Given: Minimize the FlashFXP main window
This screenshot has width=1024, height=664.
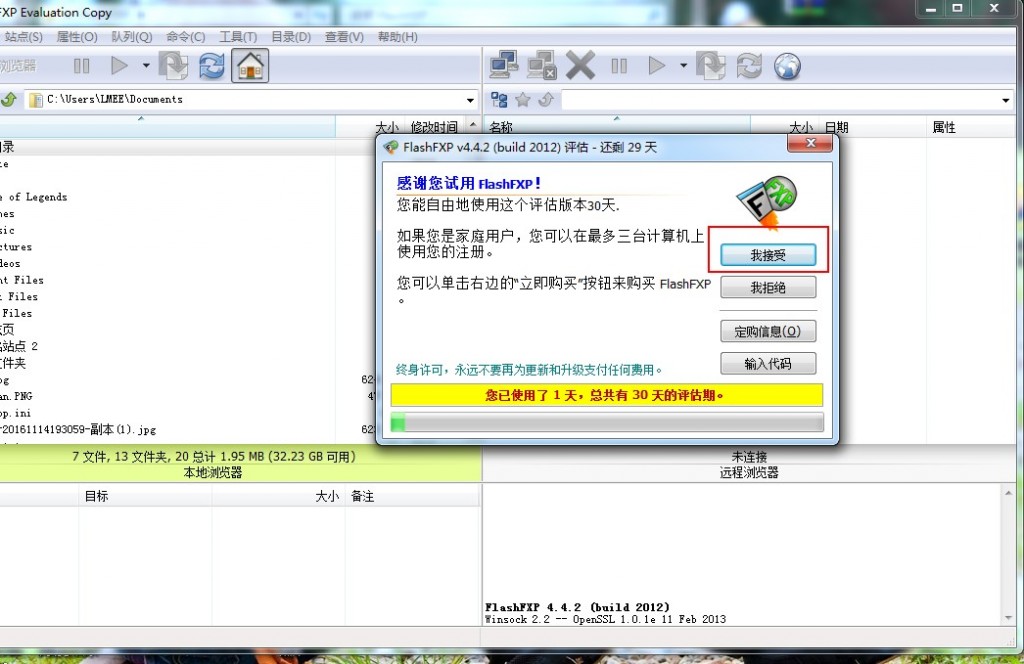Looking at the screenshot, I should [931, 8].
